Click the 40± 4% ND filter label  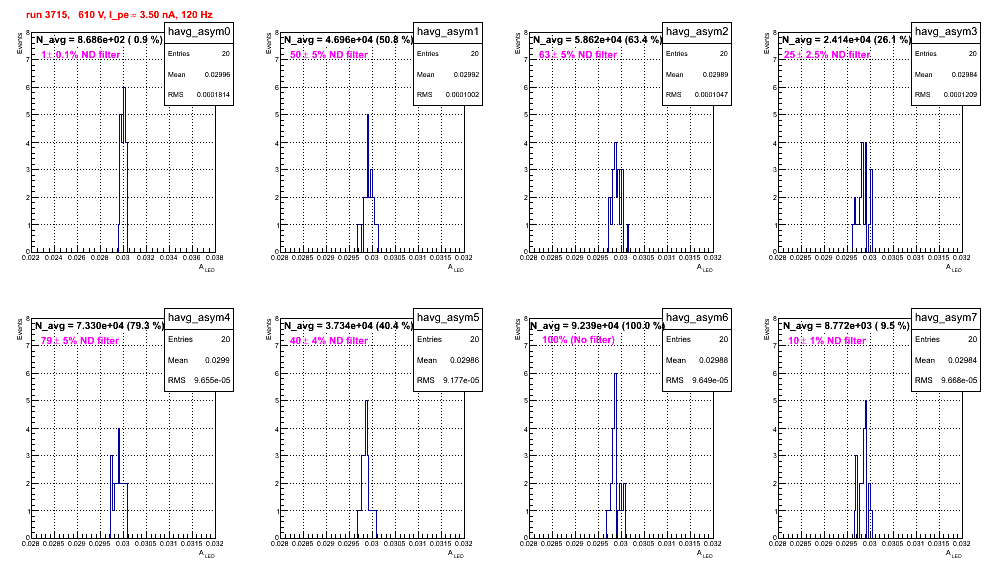[x=329, y=341]
